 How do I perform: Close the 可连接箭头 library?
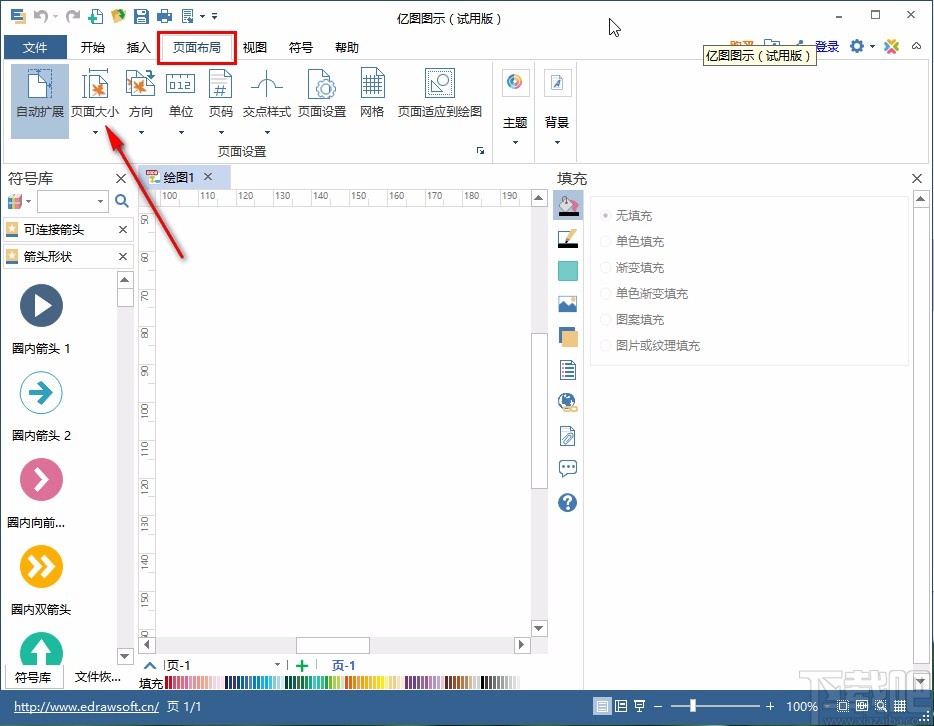pyautogui.click(x=123, y=229)
